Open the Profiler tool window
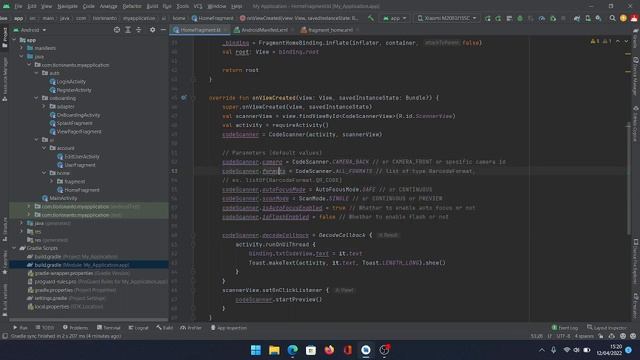This screenshot has width=640, height=360. pos(191,328)
